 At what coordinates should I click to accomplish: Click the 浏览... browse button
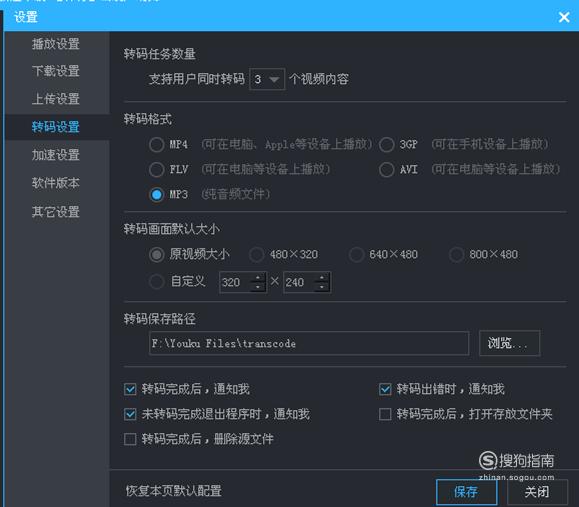[x=510, y=343]
